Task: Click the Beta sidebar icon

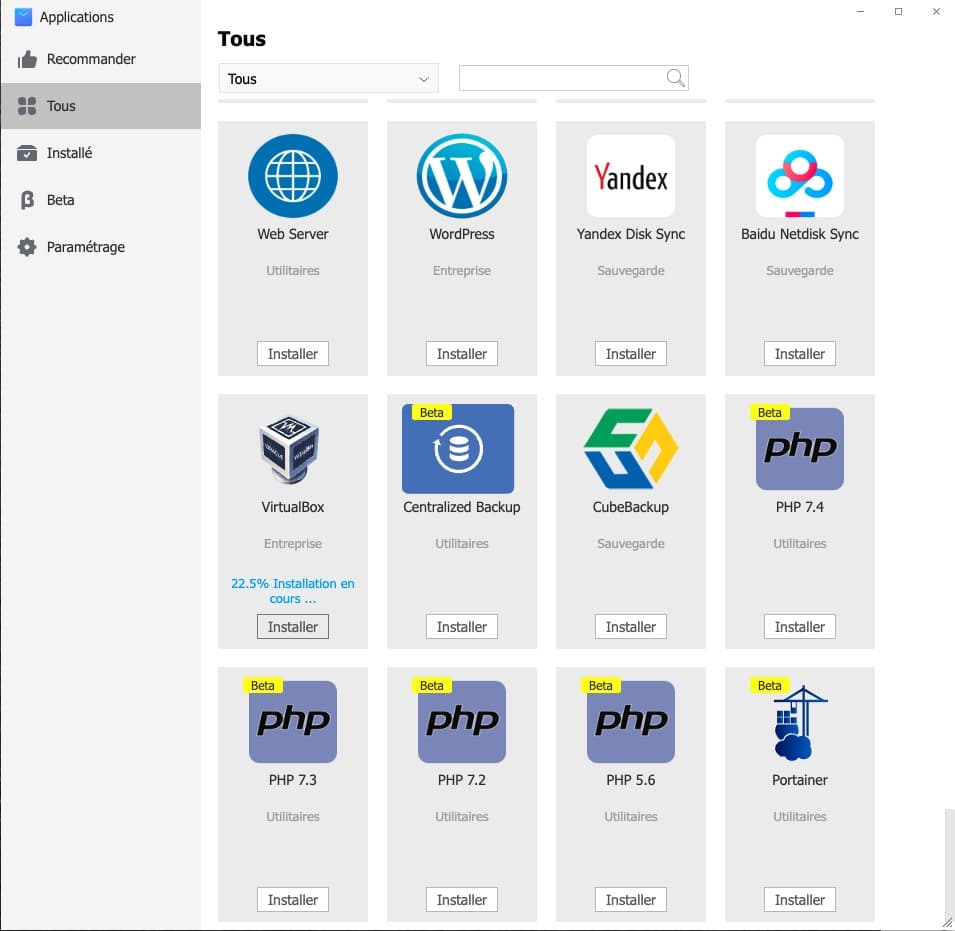Action: (27, 200)
